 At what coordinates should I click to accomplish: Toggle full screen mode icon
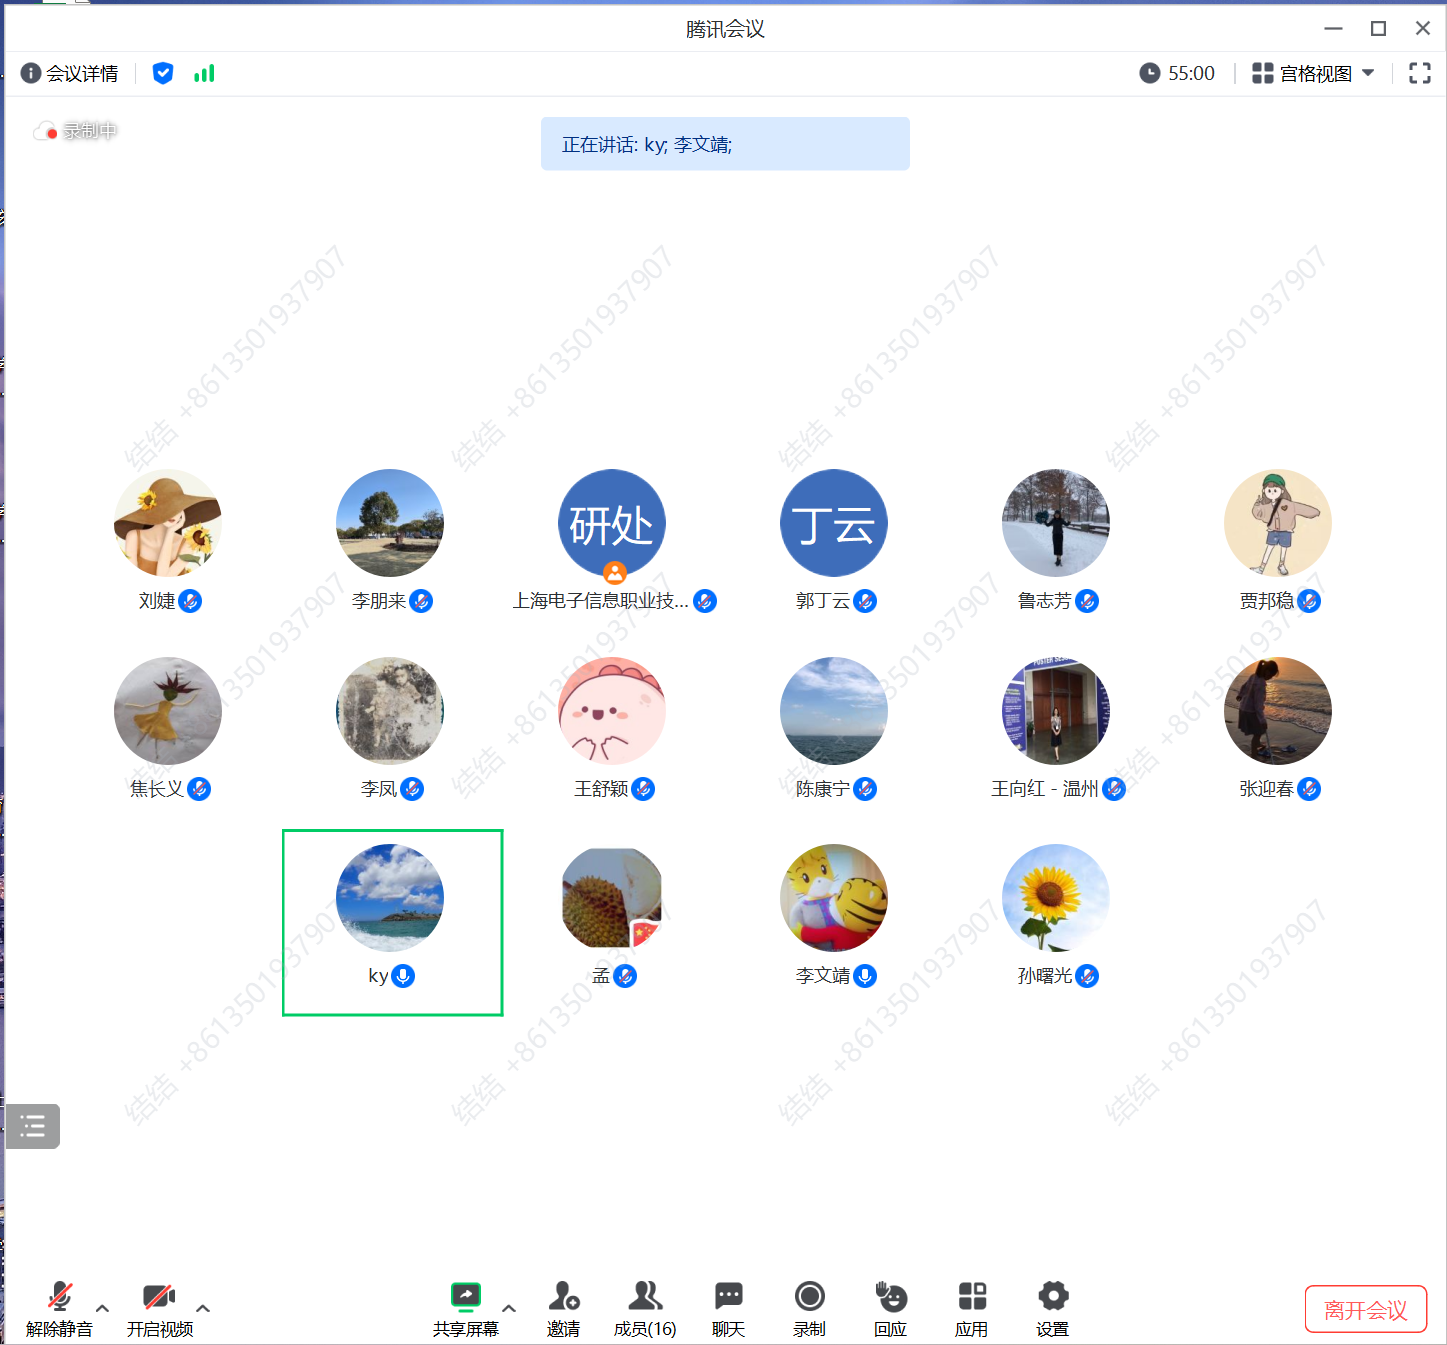[x=1419, y=73]
